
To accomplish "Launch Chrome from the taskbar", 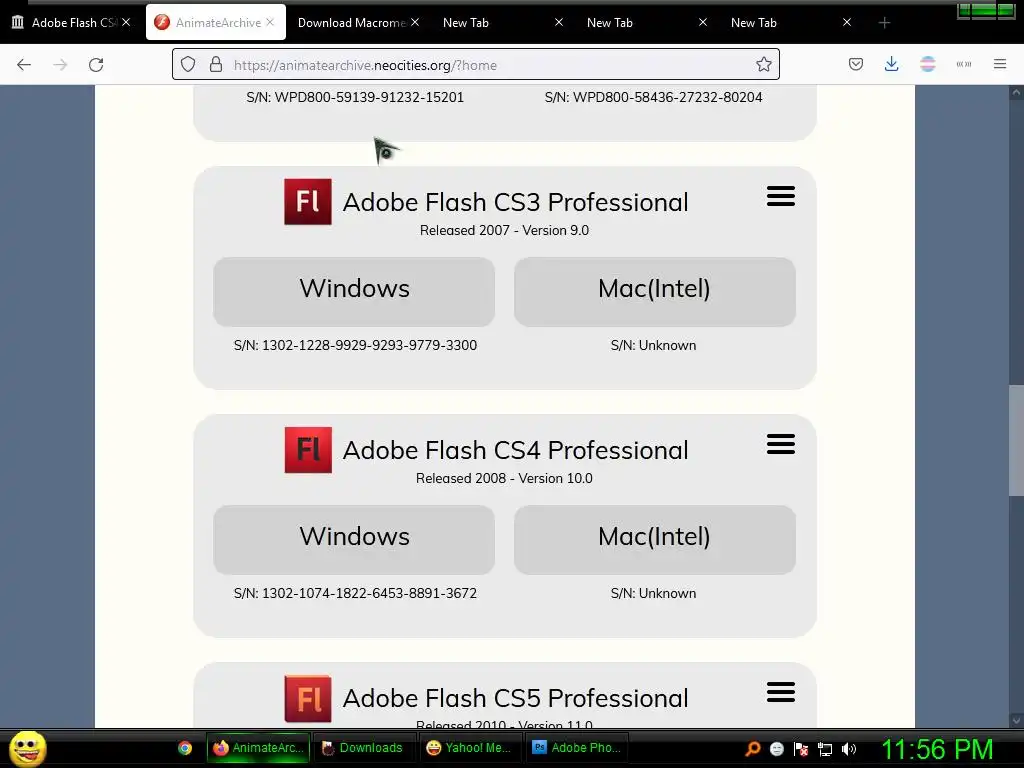I will tap(185, 748).
